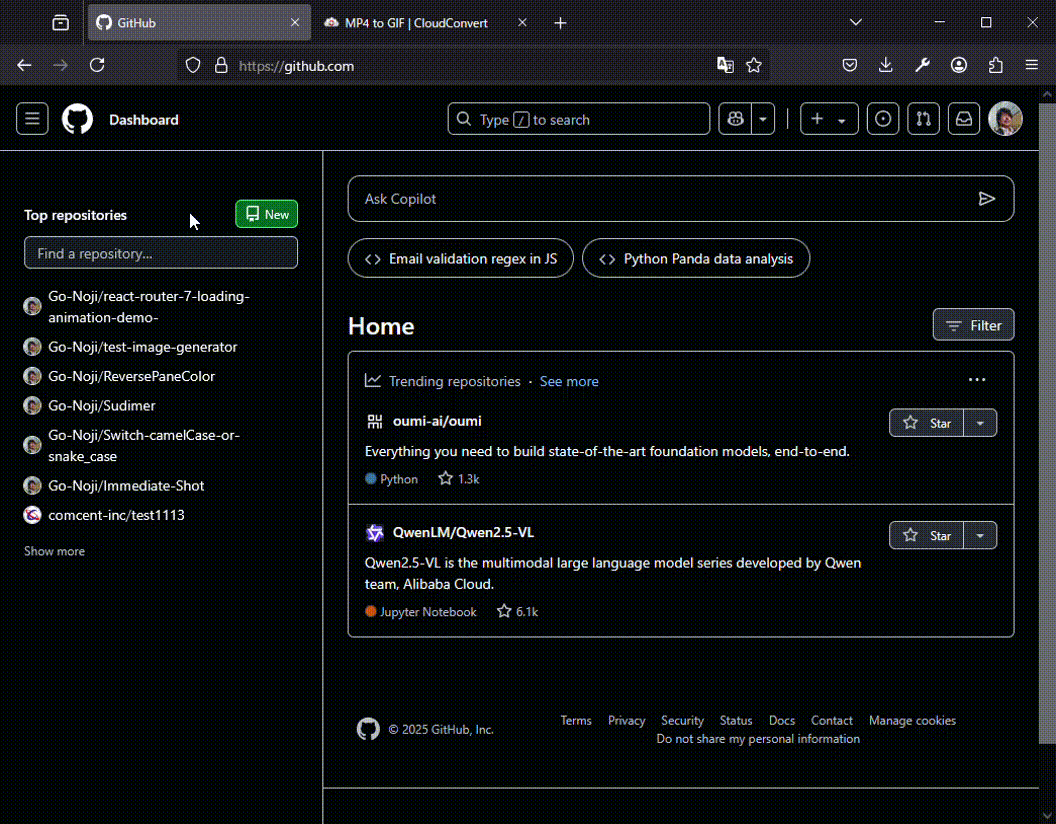Screen dimensions: 1056x824
Task: Bookmark this page with the star icon
Action: pyautogui.click(x=754, y=65)
